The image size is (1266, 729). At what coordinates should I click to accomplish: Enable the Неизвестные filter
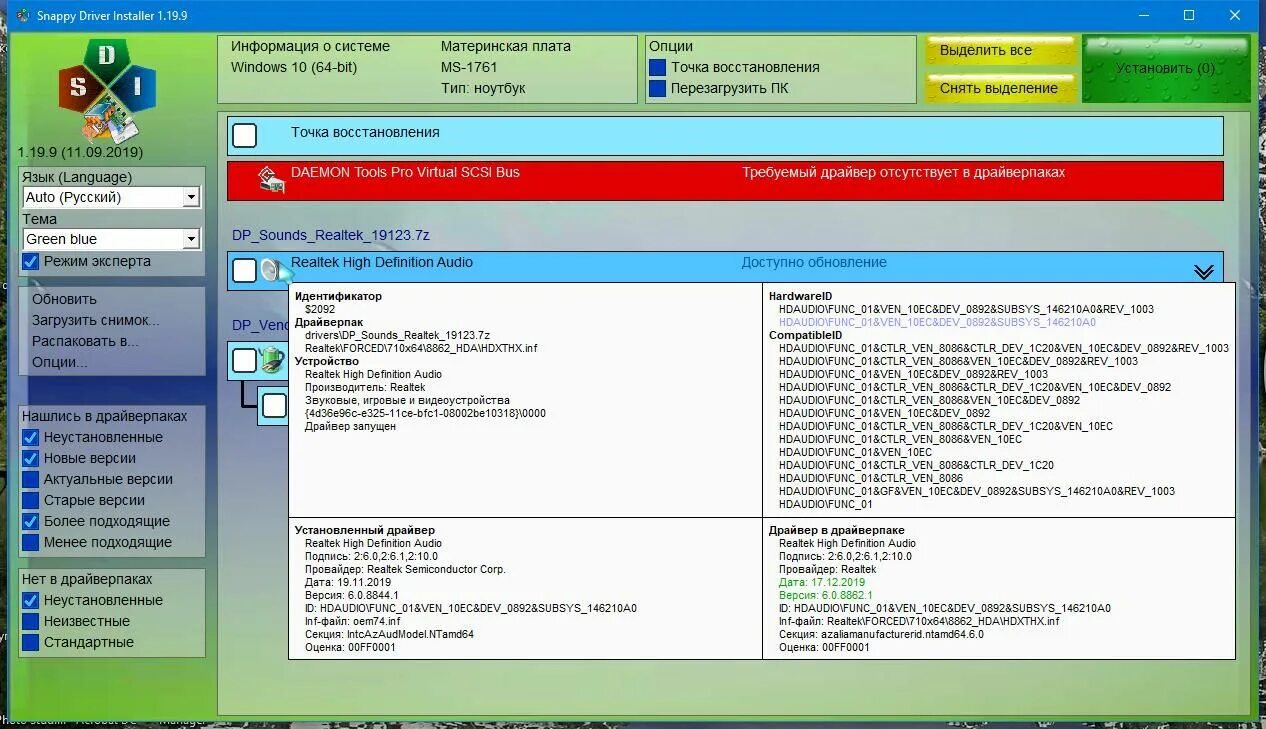tap(31, 621)
